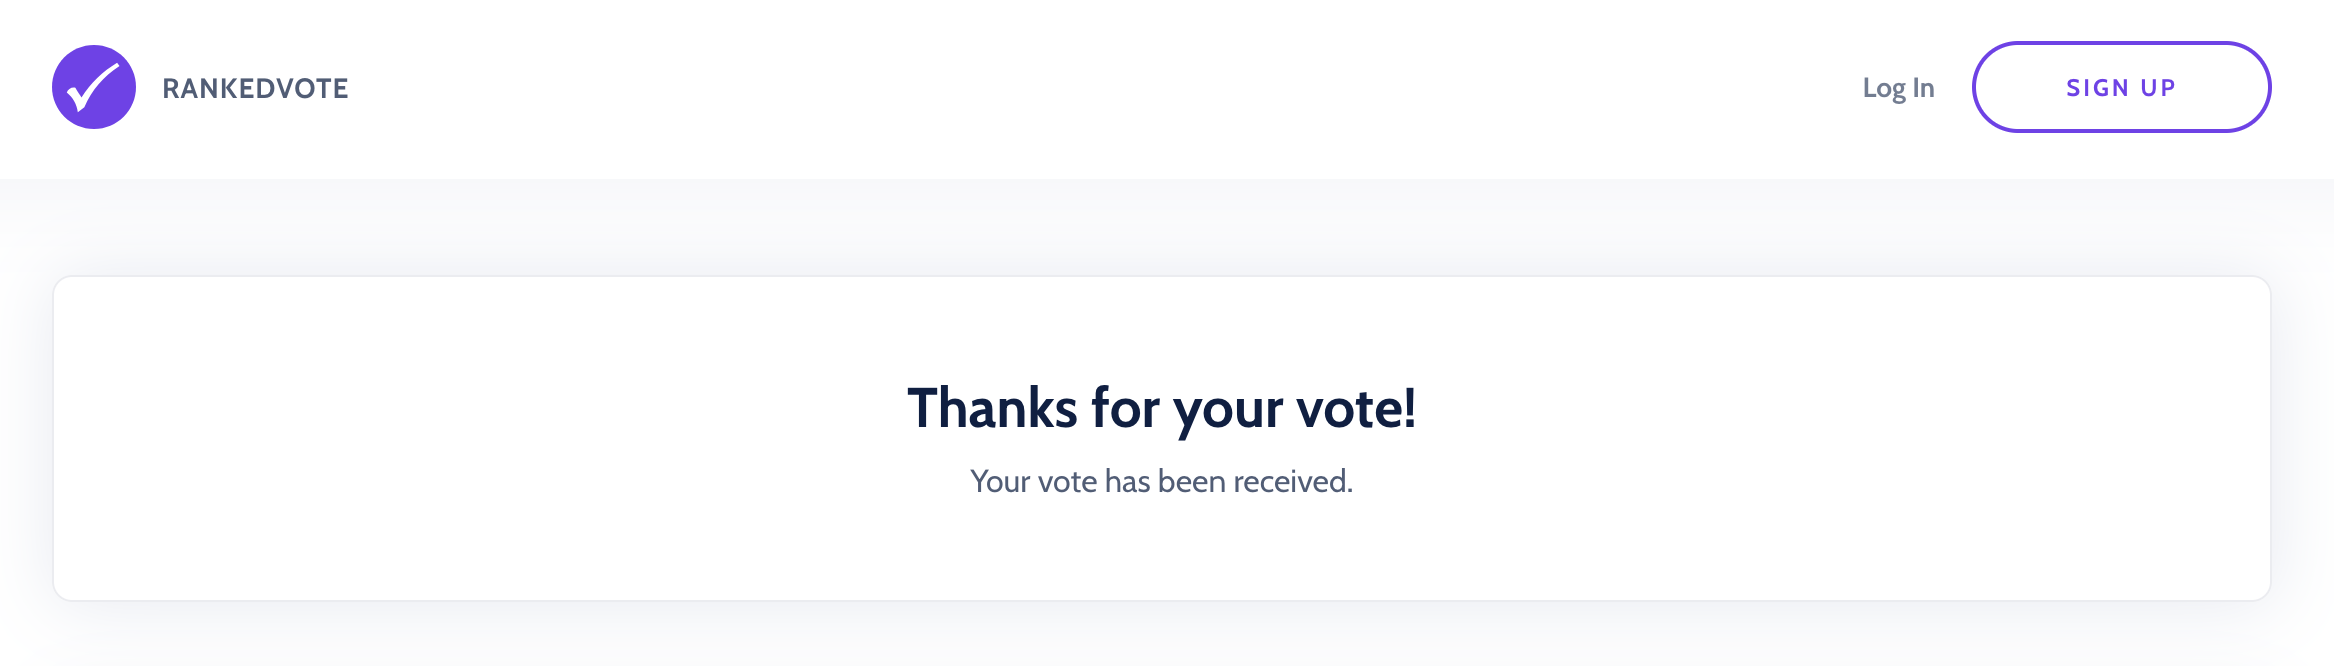The width and height of the screenshot is (2334, 666).
Task: Click the second word "vote" in the subtext
Action: point(1067,482)
